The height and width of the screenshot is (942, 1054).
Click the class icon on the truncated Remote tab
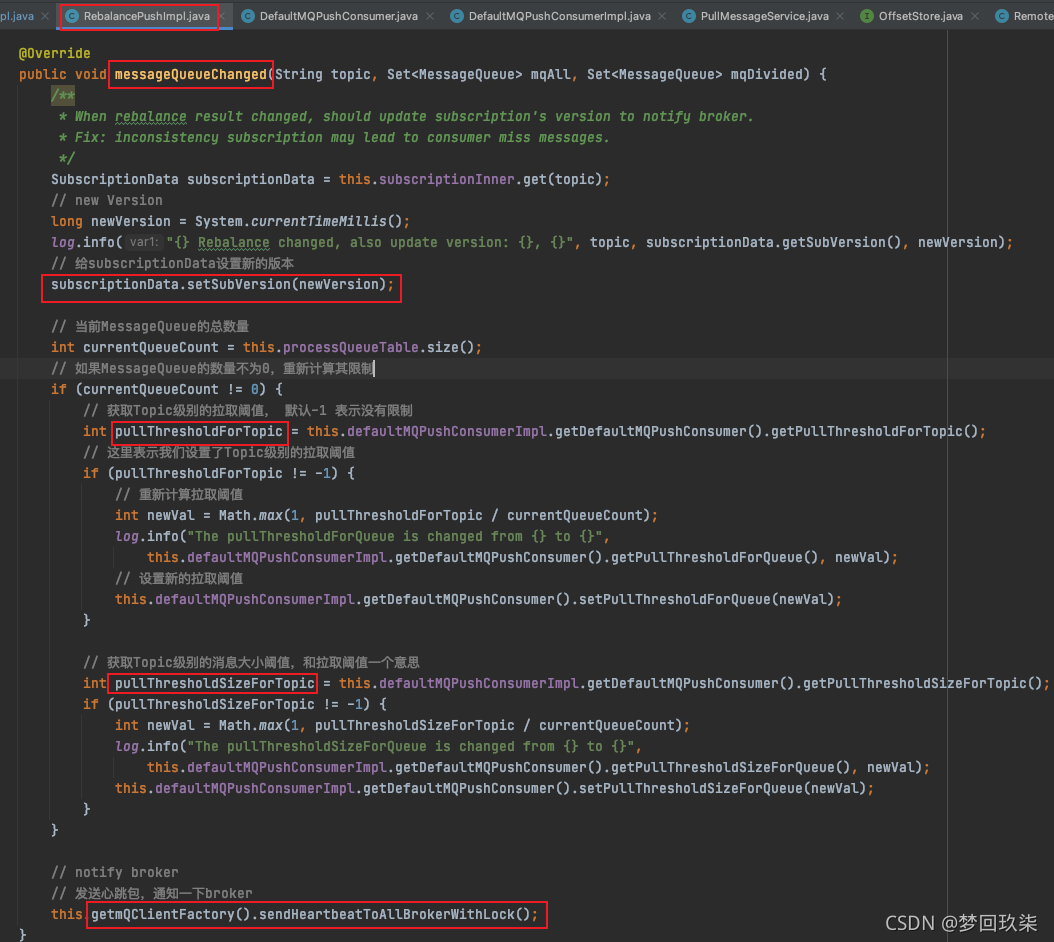coord(1001,17)
